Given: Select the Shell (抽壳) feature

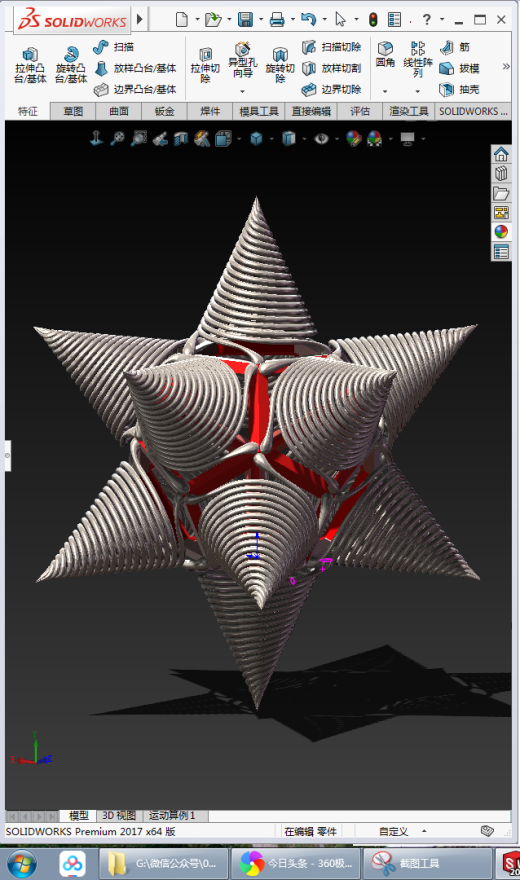Looking at the screenshot, I should click(x=459, y=89).
